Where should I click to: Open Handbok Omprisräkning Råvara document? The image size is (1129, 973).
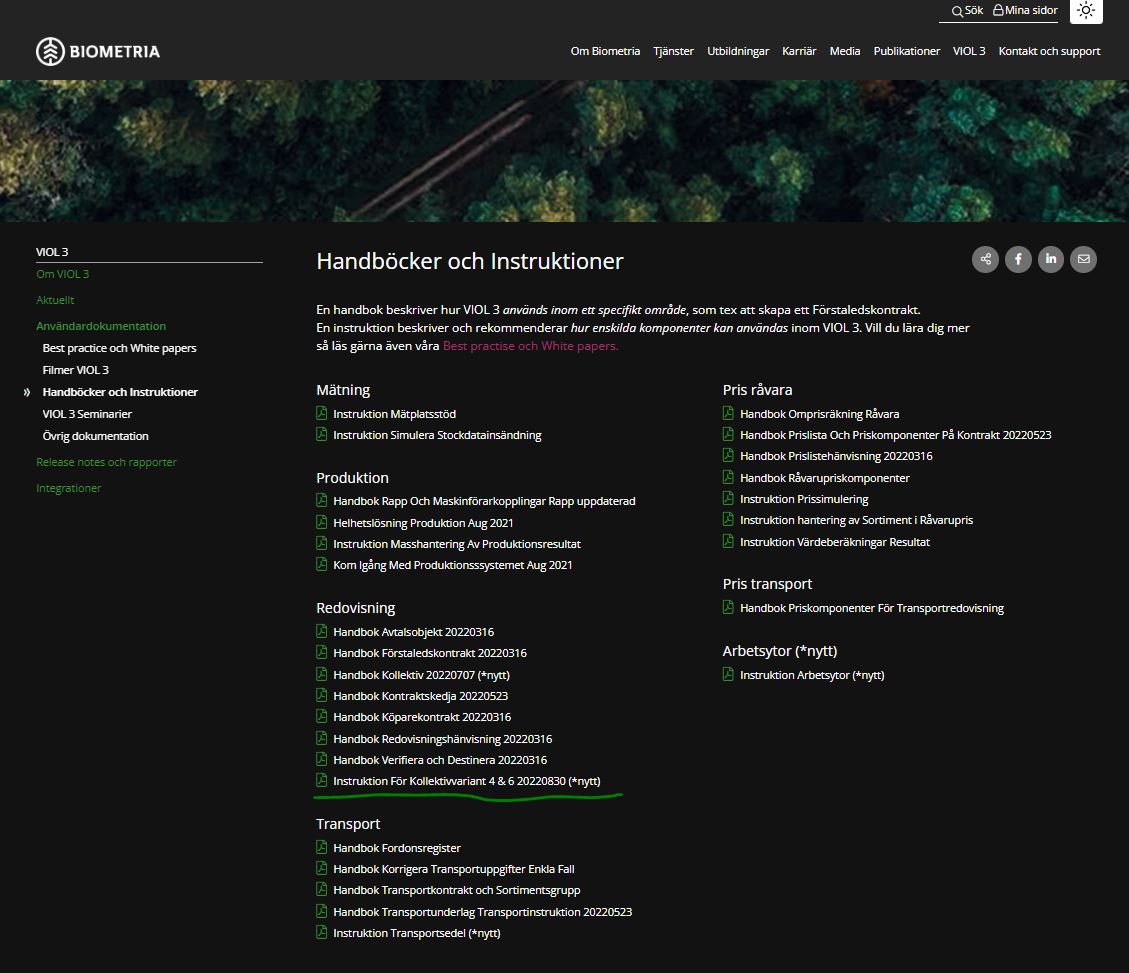tap(819, 414)
